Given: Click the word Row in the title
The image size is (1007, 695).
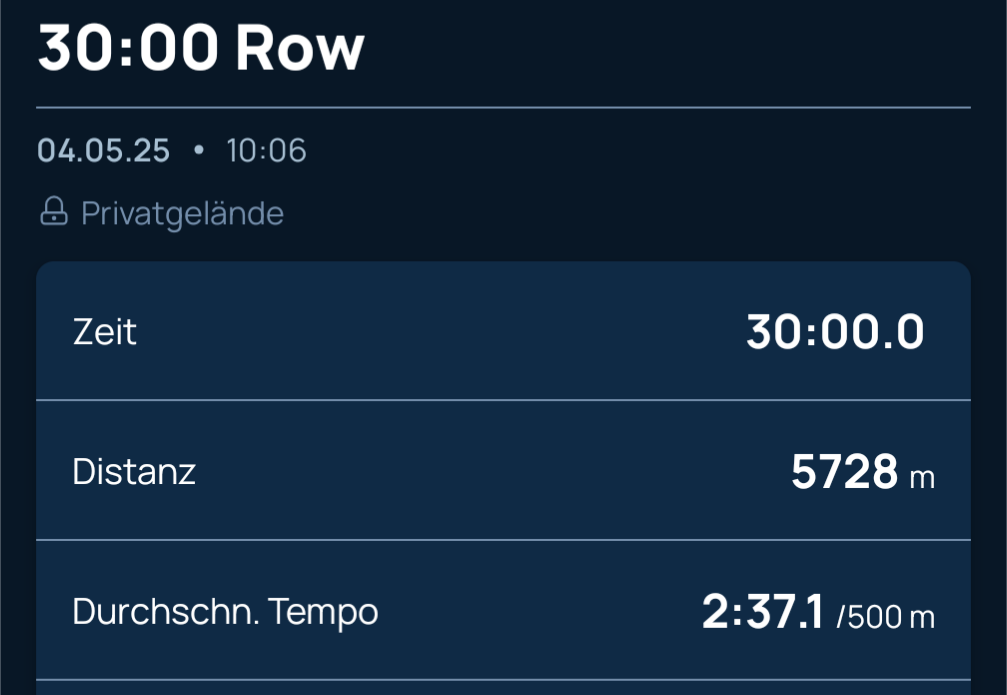Looking at the screenshot, I should tap(300, 48).
